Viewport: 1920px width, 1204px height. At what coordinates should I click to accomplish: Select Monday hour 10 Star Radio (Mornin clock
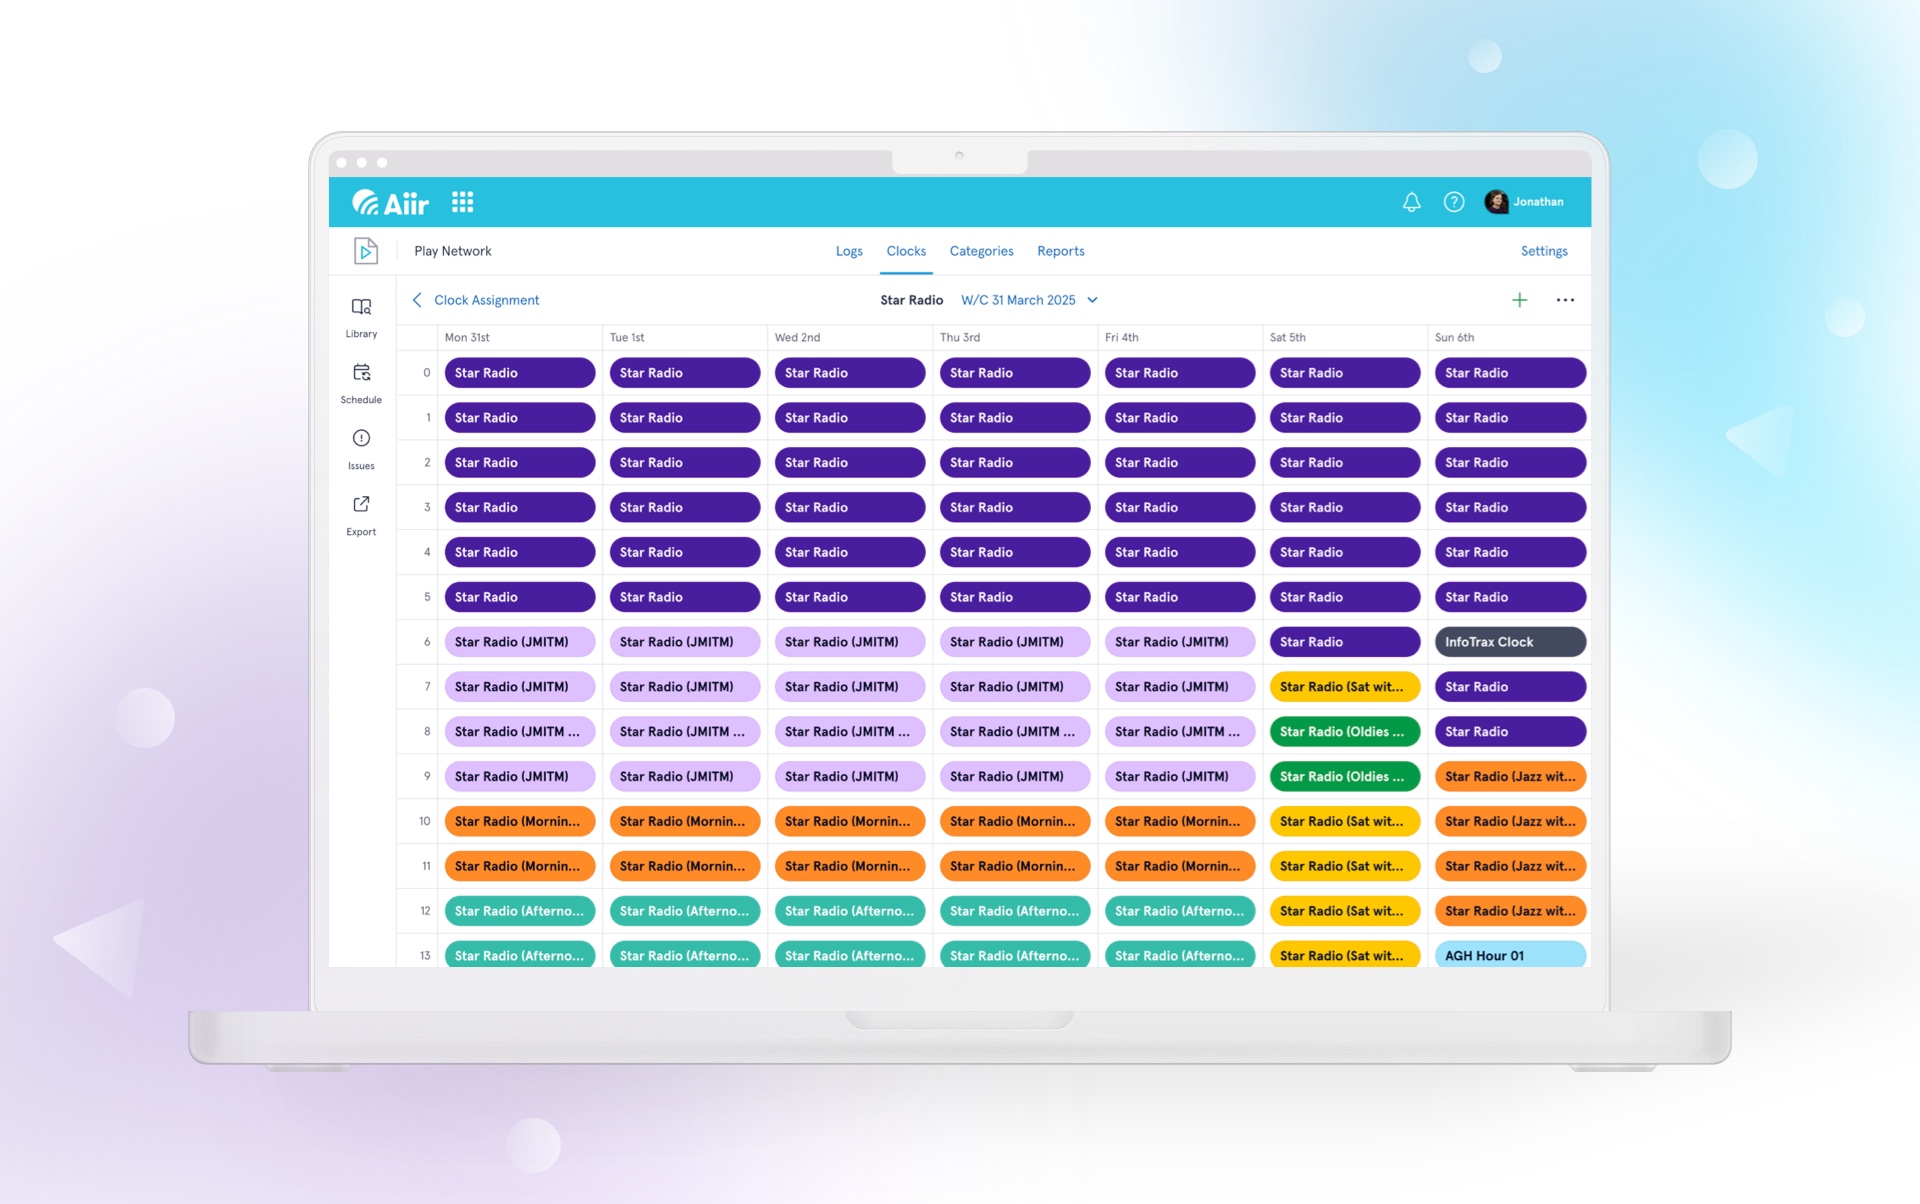(520, 821)
